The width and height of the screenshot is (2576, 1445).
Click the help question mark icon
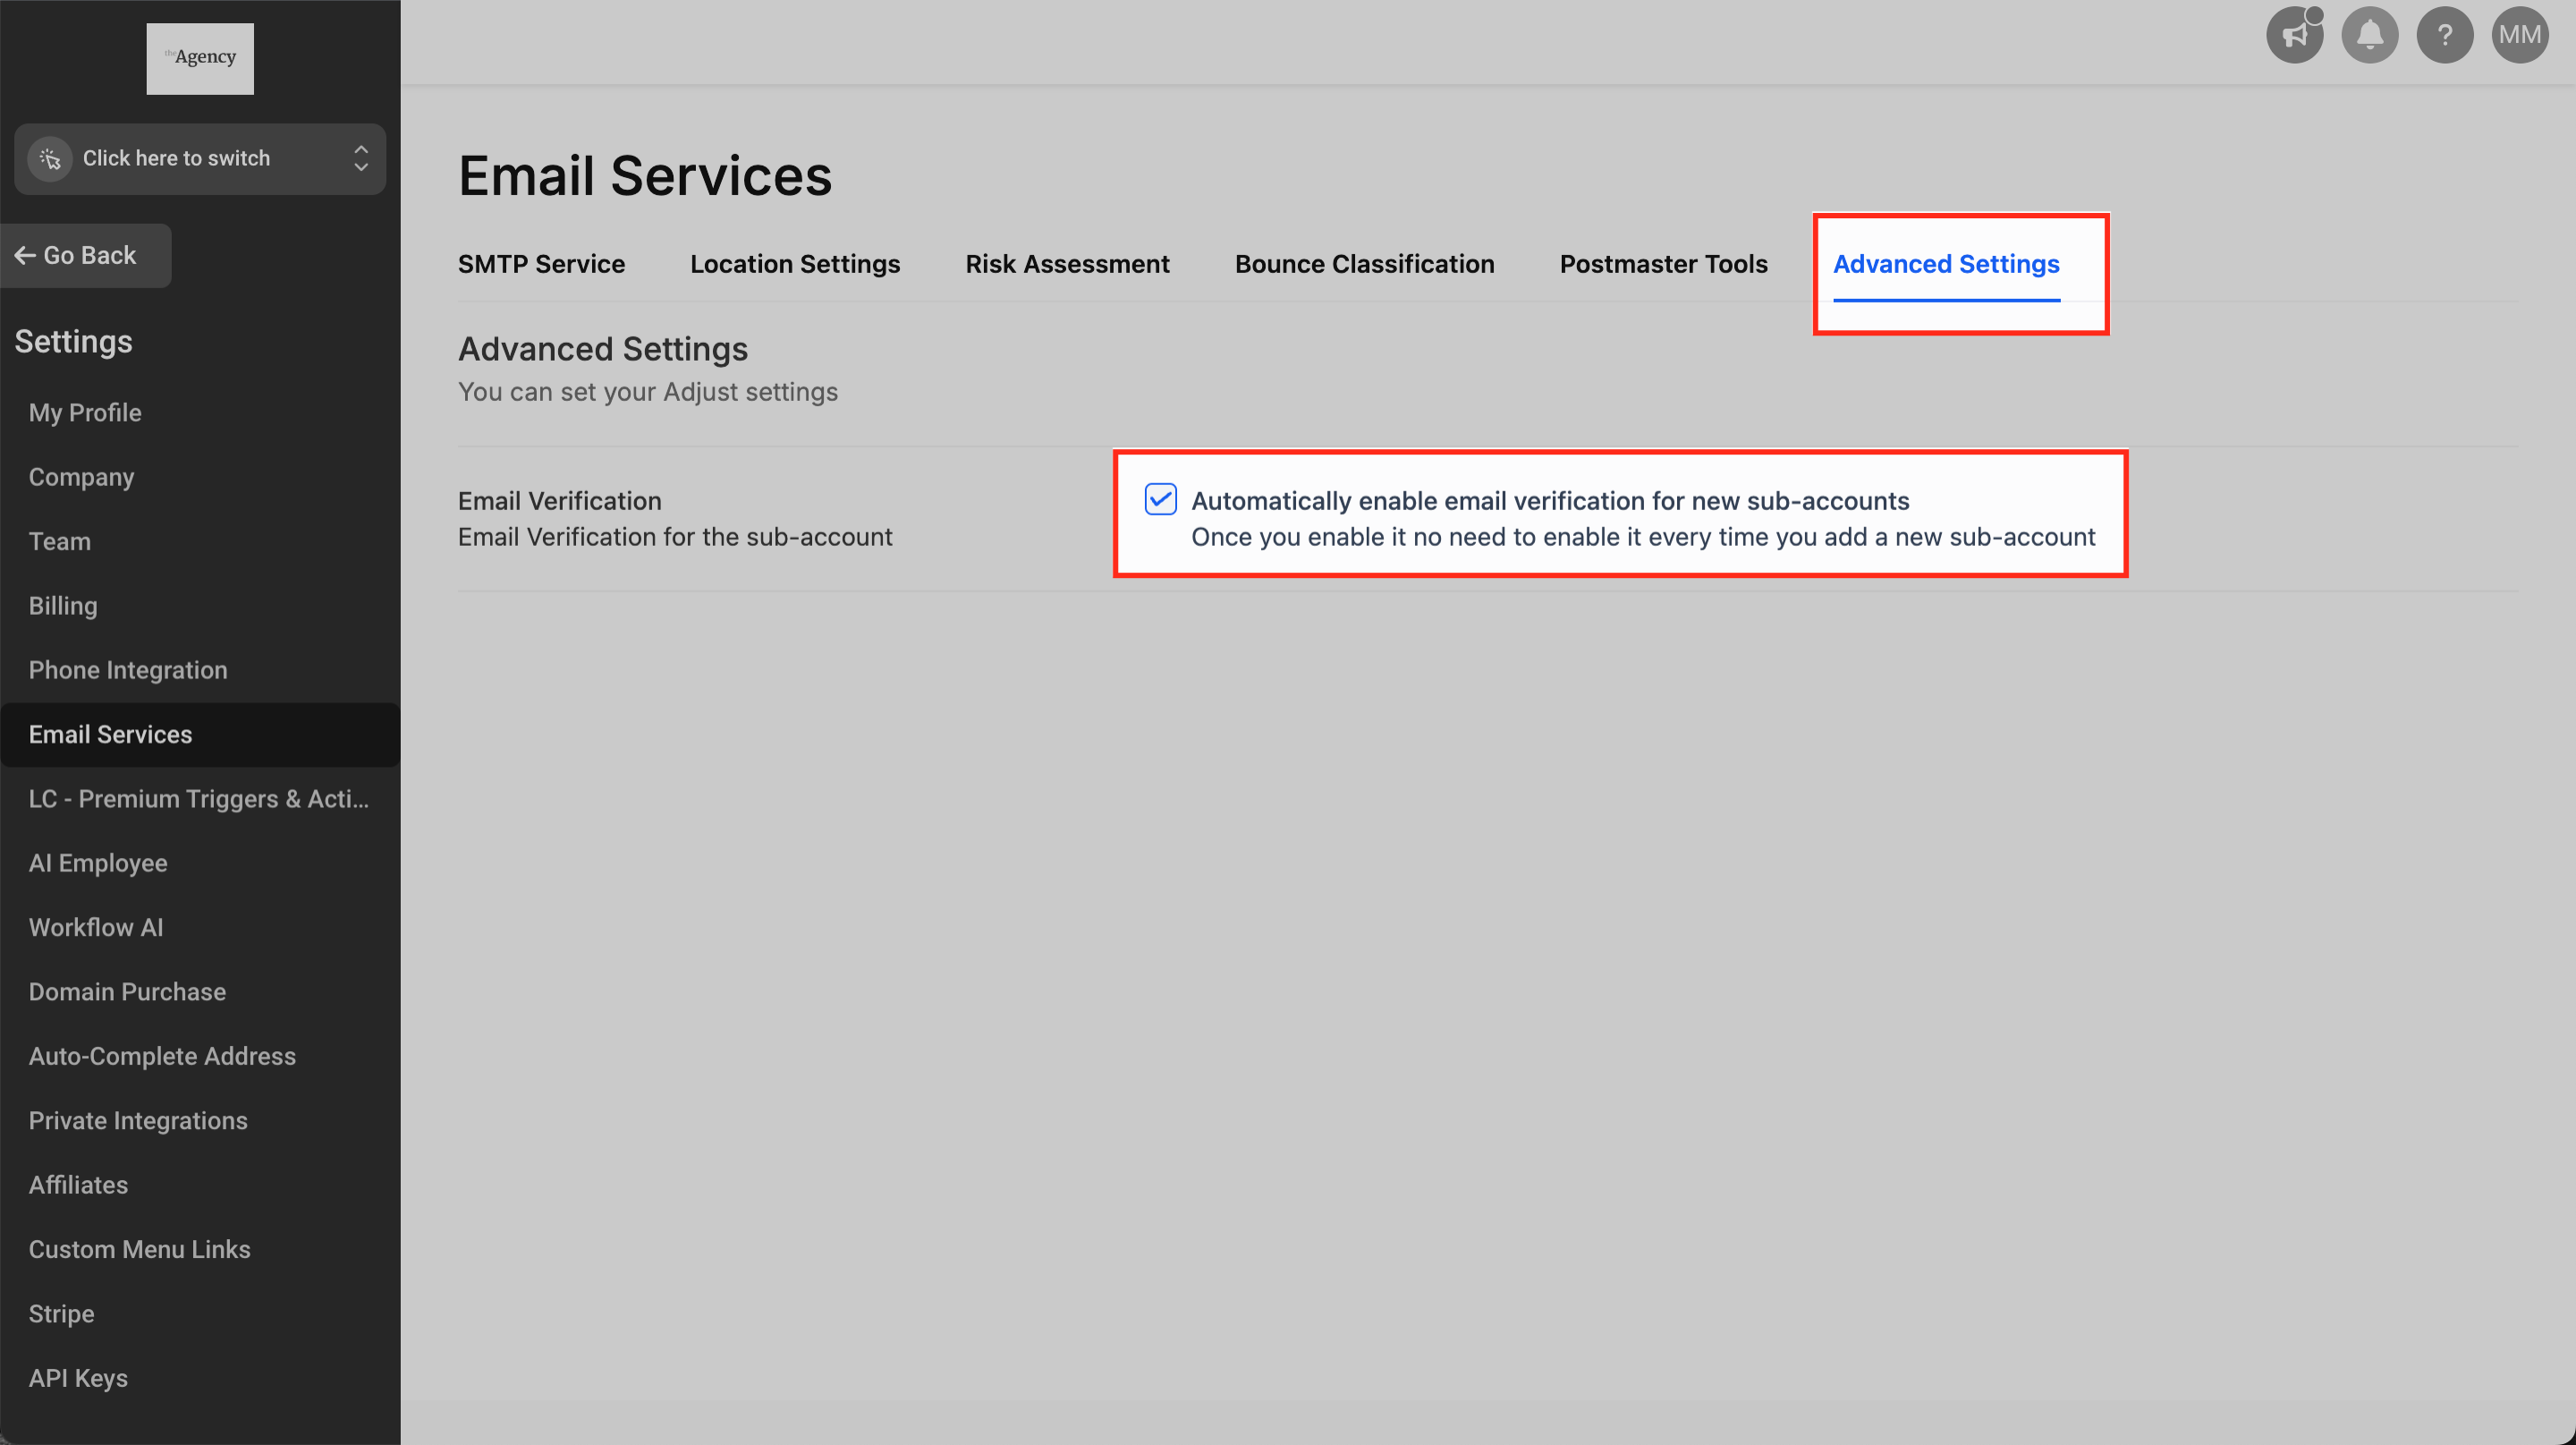click(x=2444, y=36)
